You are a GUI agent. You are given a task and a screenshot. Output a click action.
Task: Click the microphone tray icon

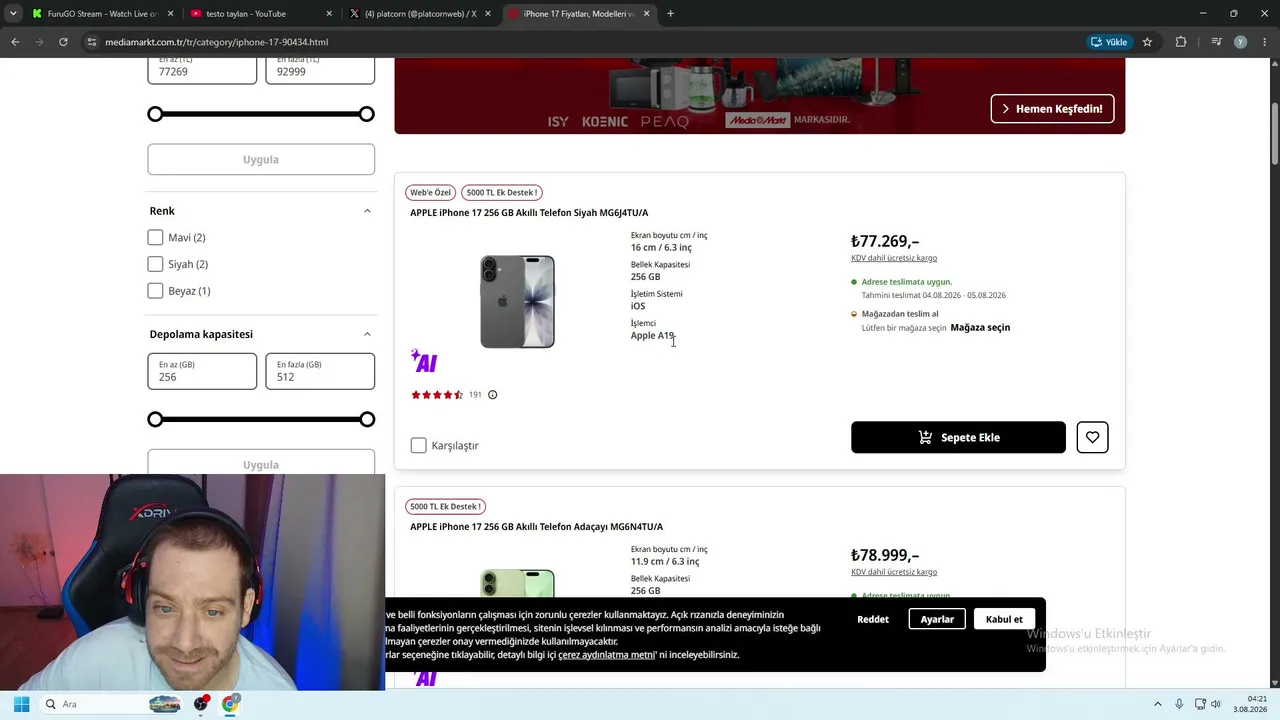click(1179, 704)
